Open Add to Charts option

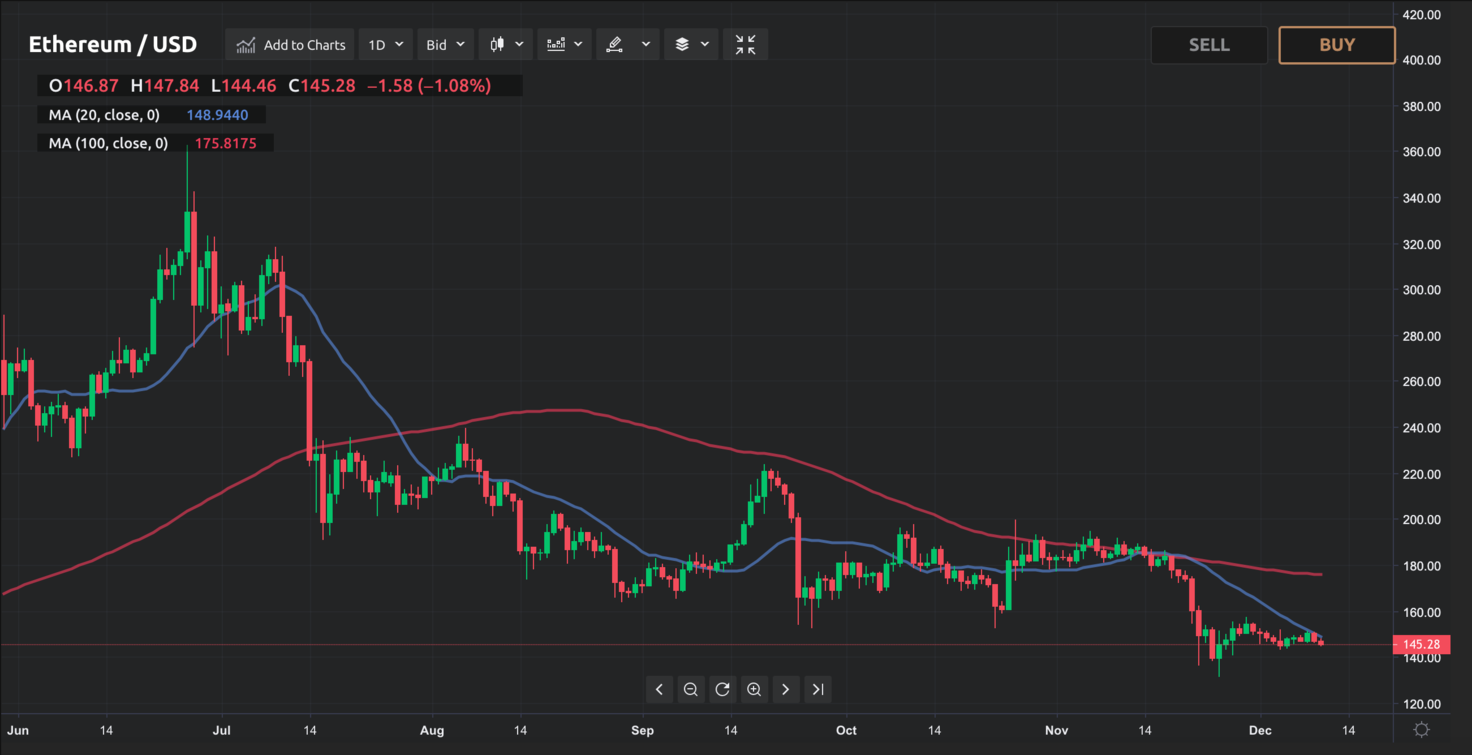(x=289, y=44)
